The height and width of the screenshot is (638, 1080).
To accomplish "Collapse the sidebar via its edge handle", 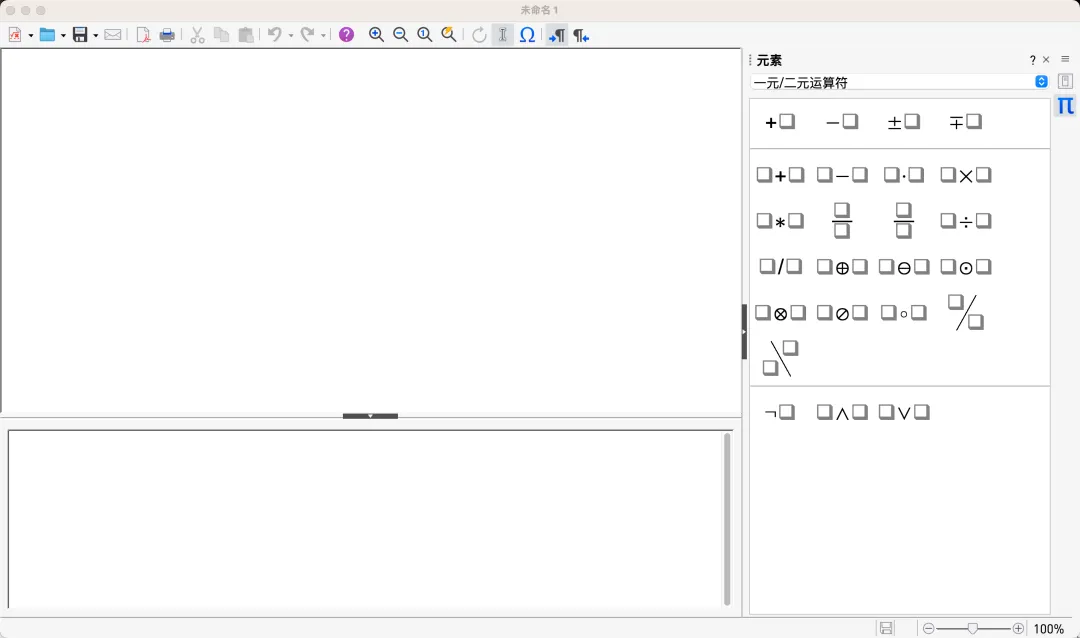I will coord(744,331).
